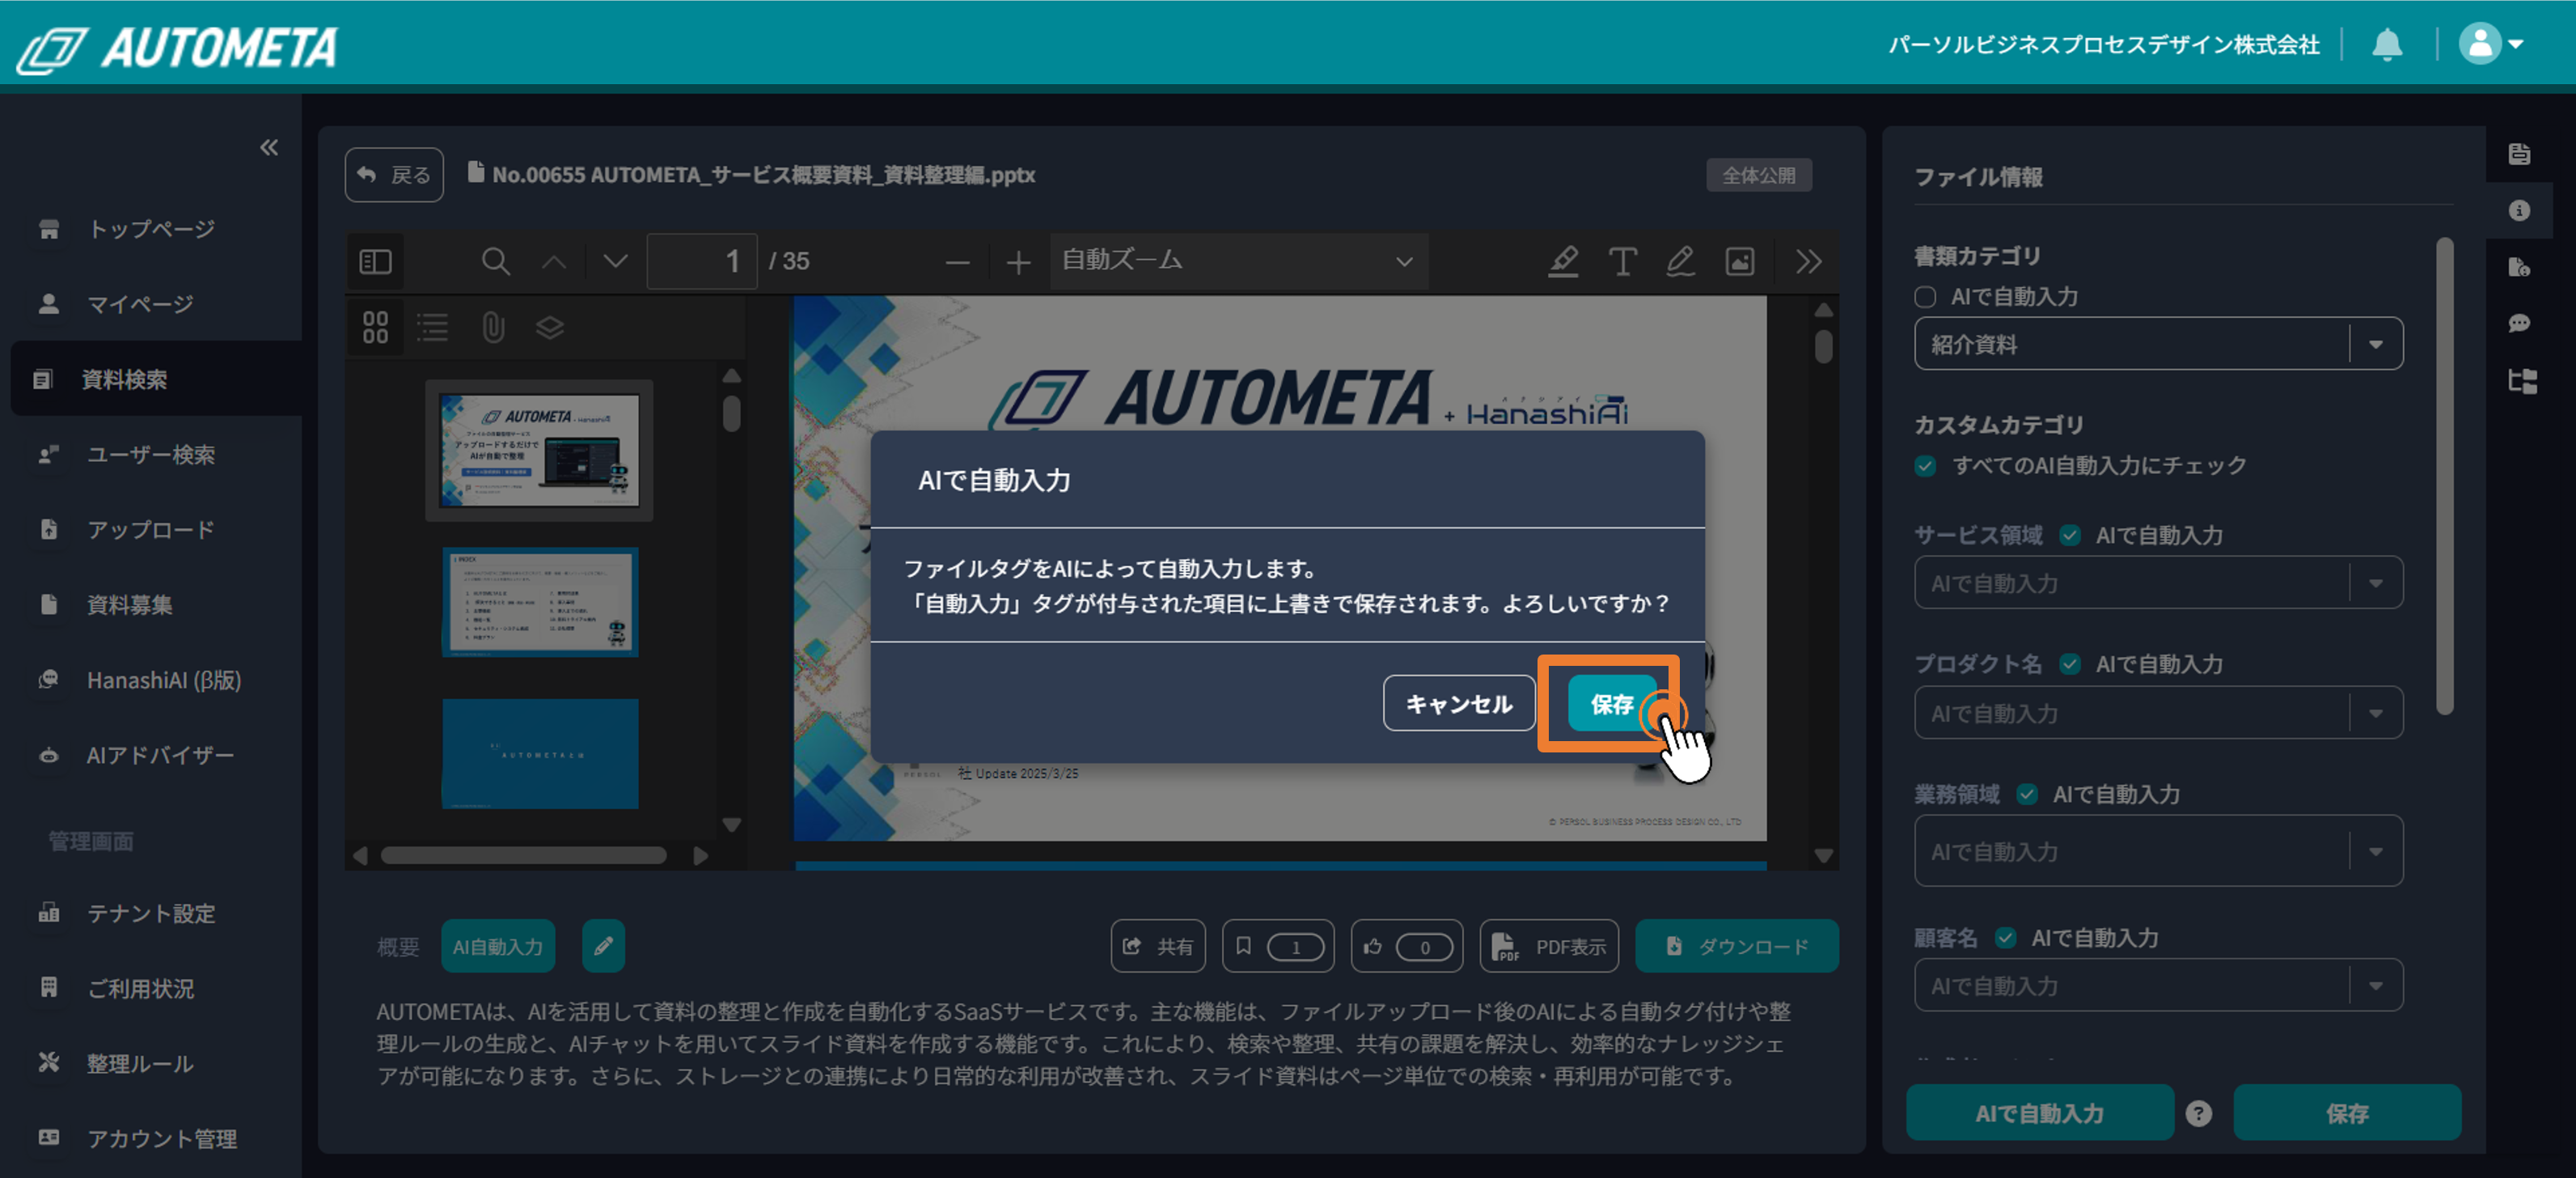Edit the summary with pencil icon
Screen dimensions: 2576x1178
[603, 946]
